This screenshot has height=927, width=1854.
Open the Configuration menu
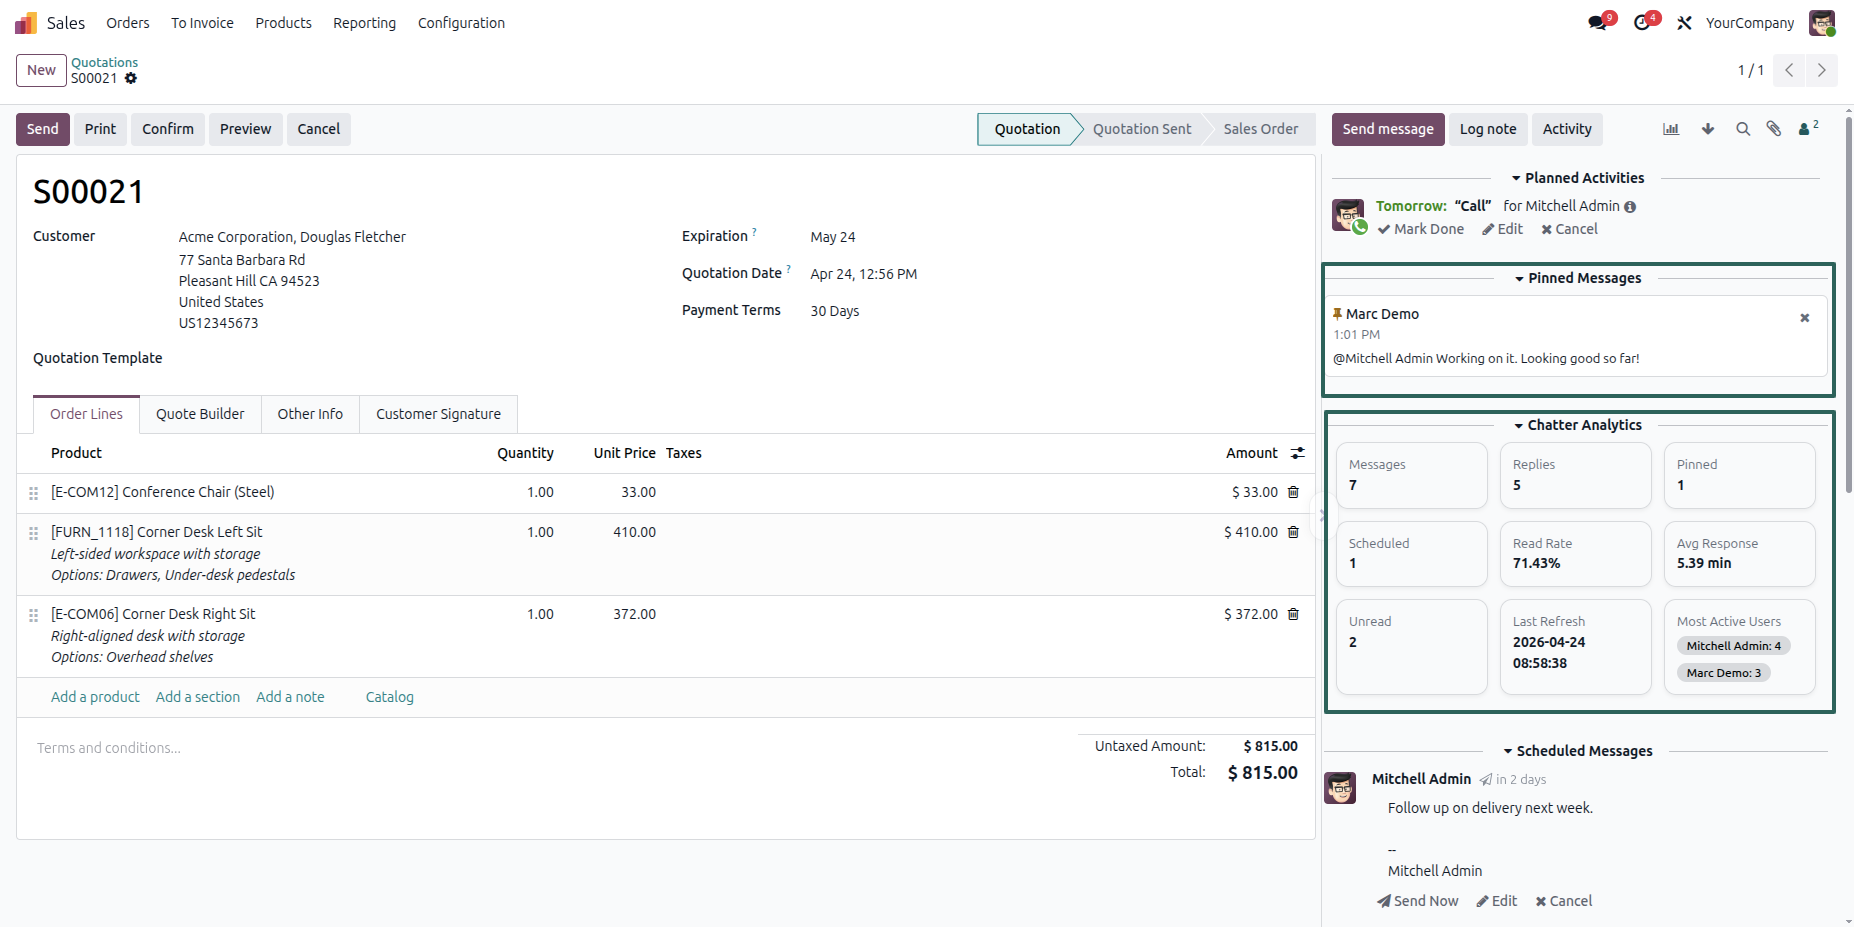tap(461, 23)
